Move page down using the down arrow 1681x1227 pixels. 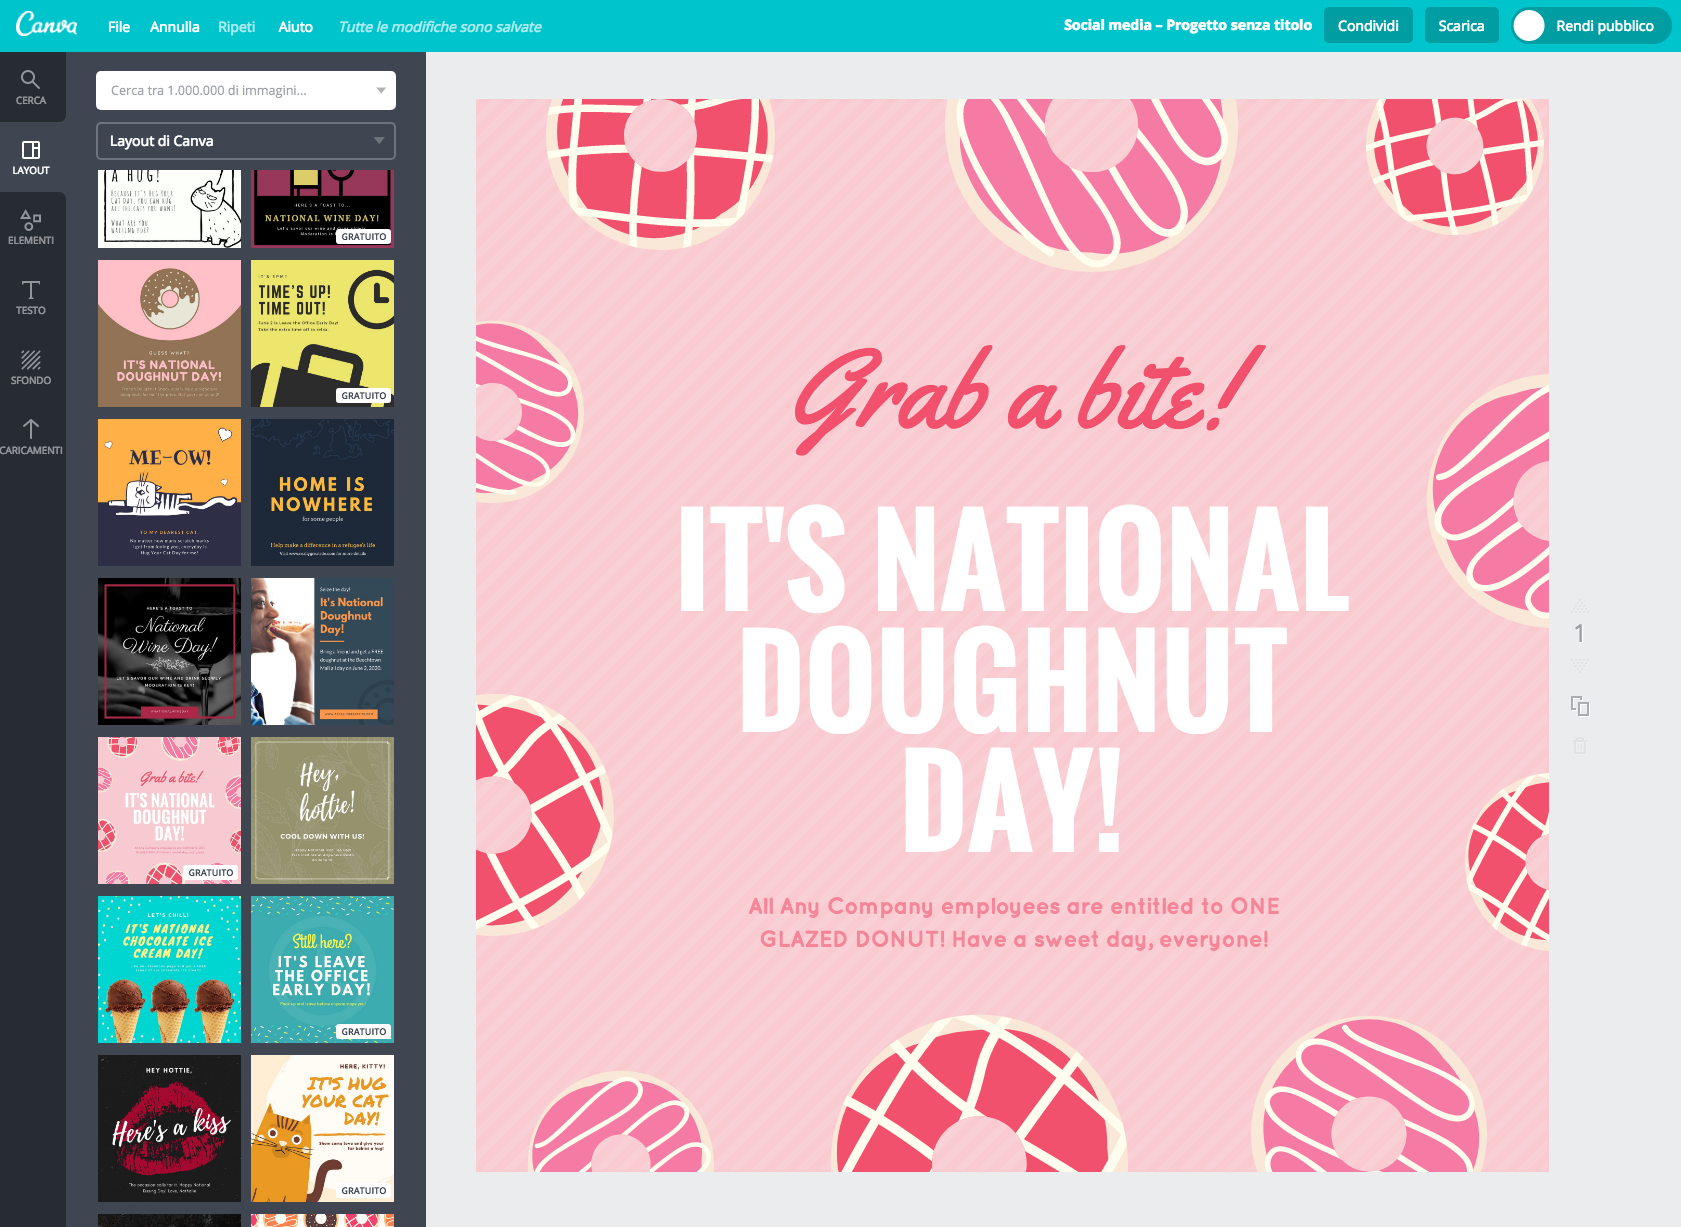point(1580,664)
